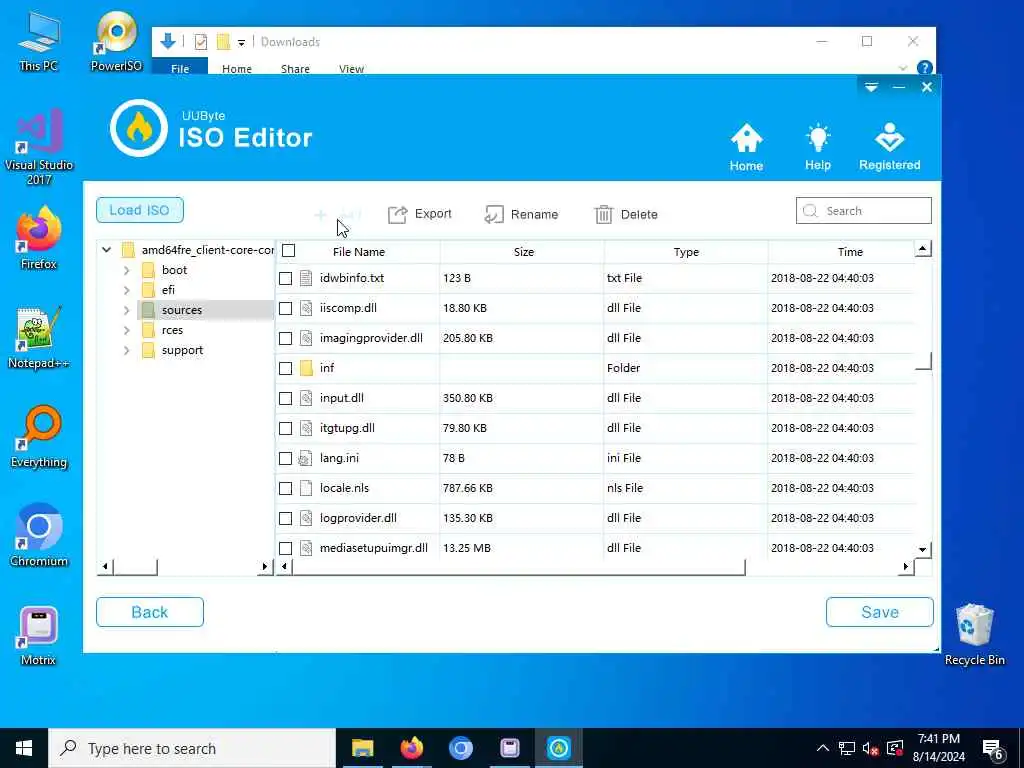Expand the support folder node
1024x768 pixels.
point(127,351)
